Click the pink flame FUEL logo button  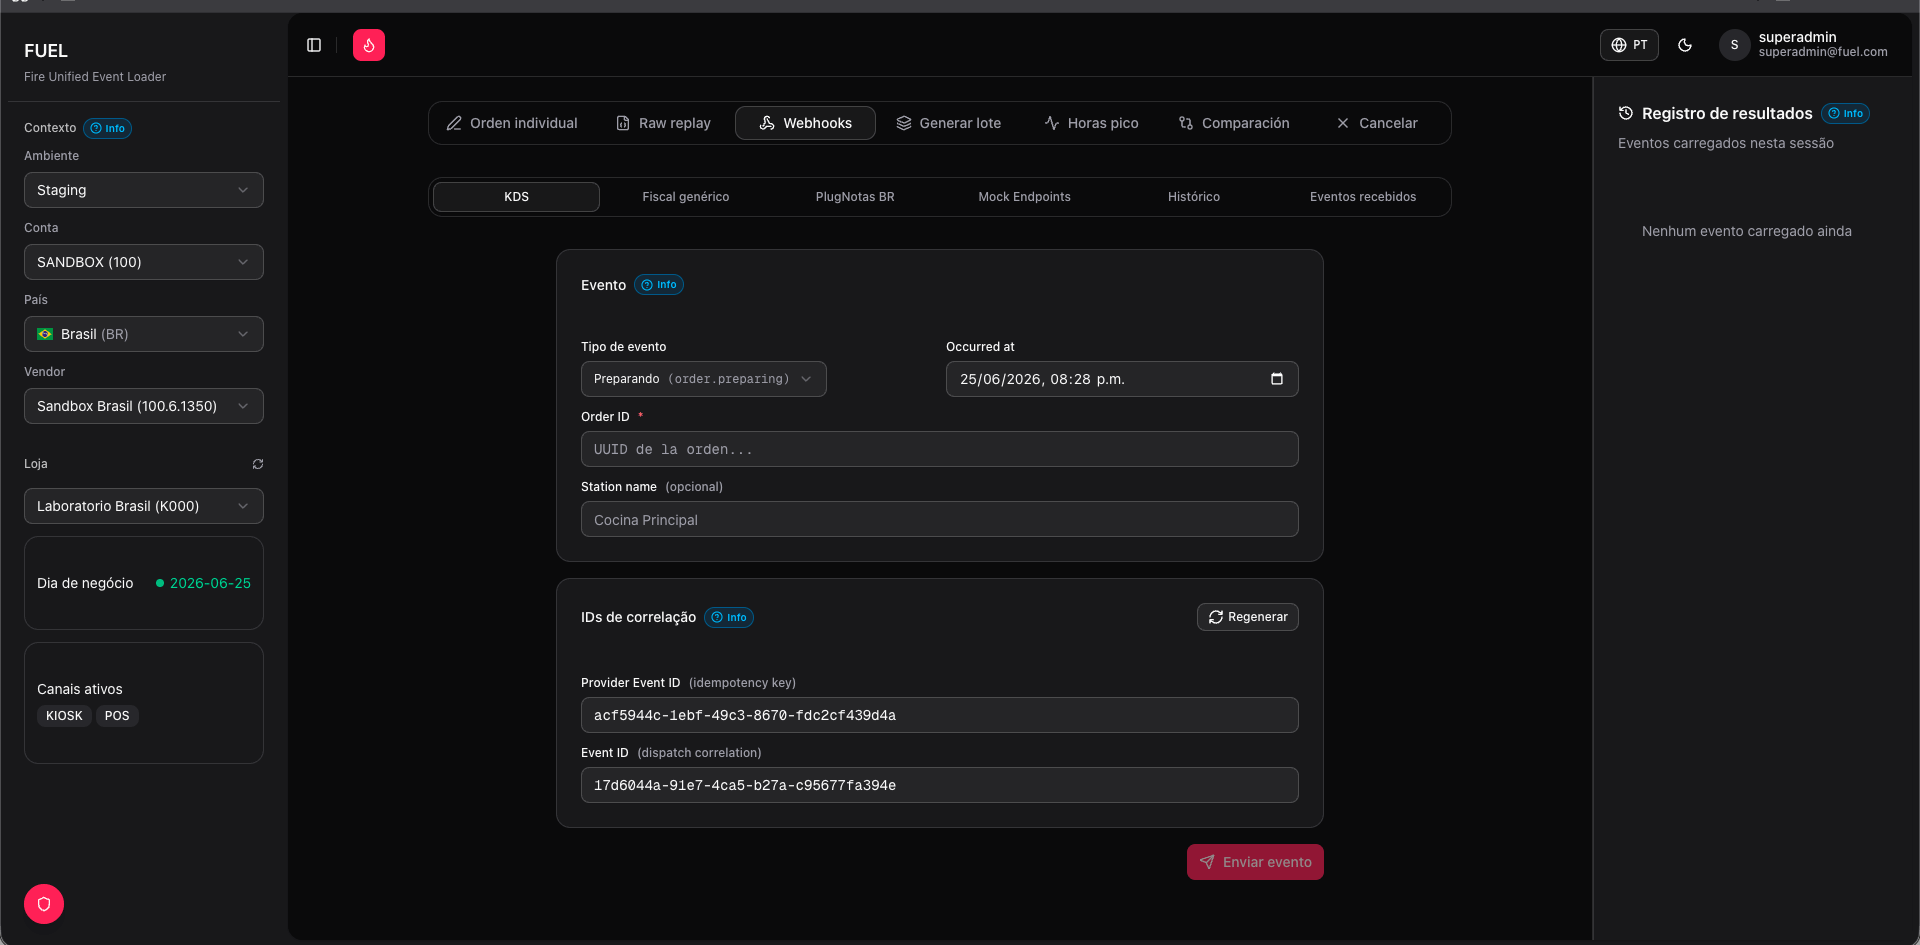[x=369, y=45]
